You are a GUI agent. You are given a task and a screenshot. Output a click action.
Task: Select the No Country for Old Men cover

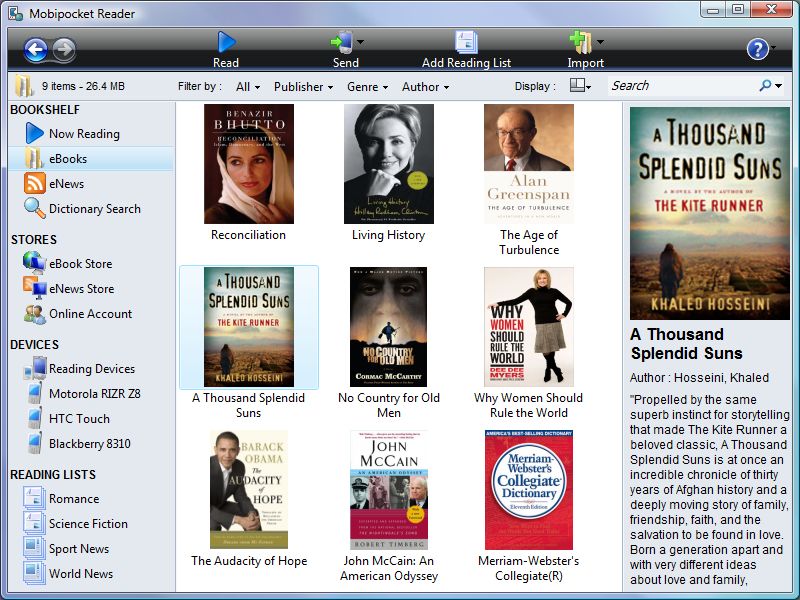389,327
